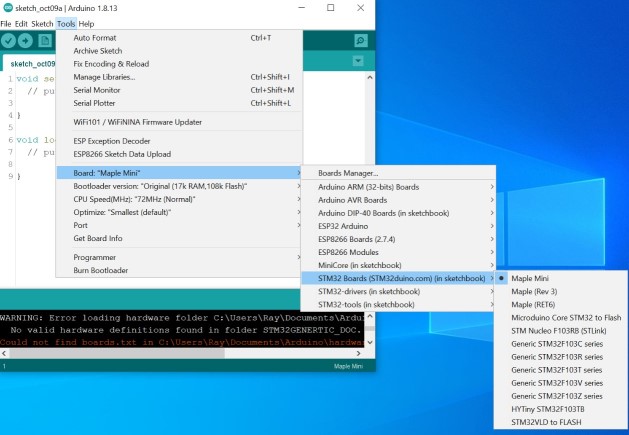Select the Maple Mini radio option

tap(560, 278)
